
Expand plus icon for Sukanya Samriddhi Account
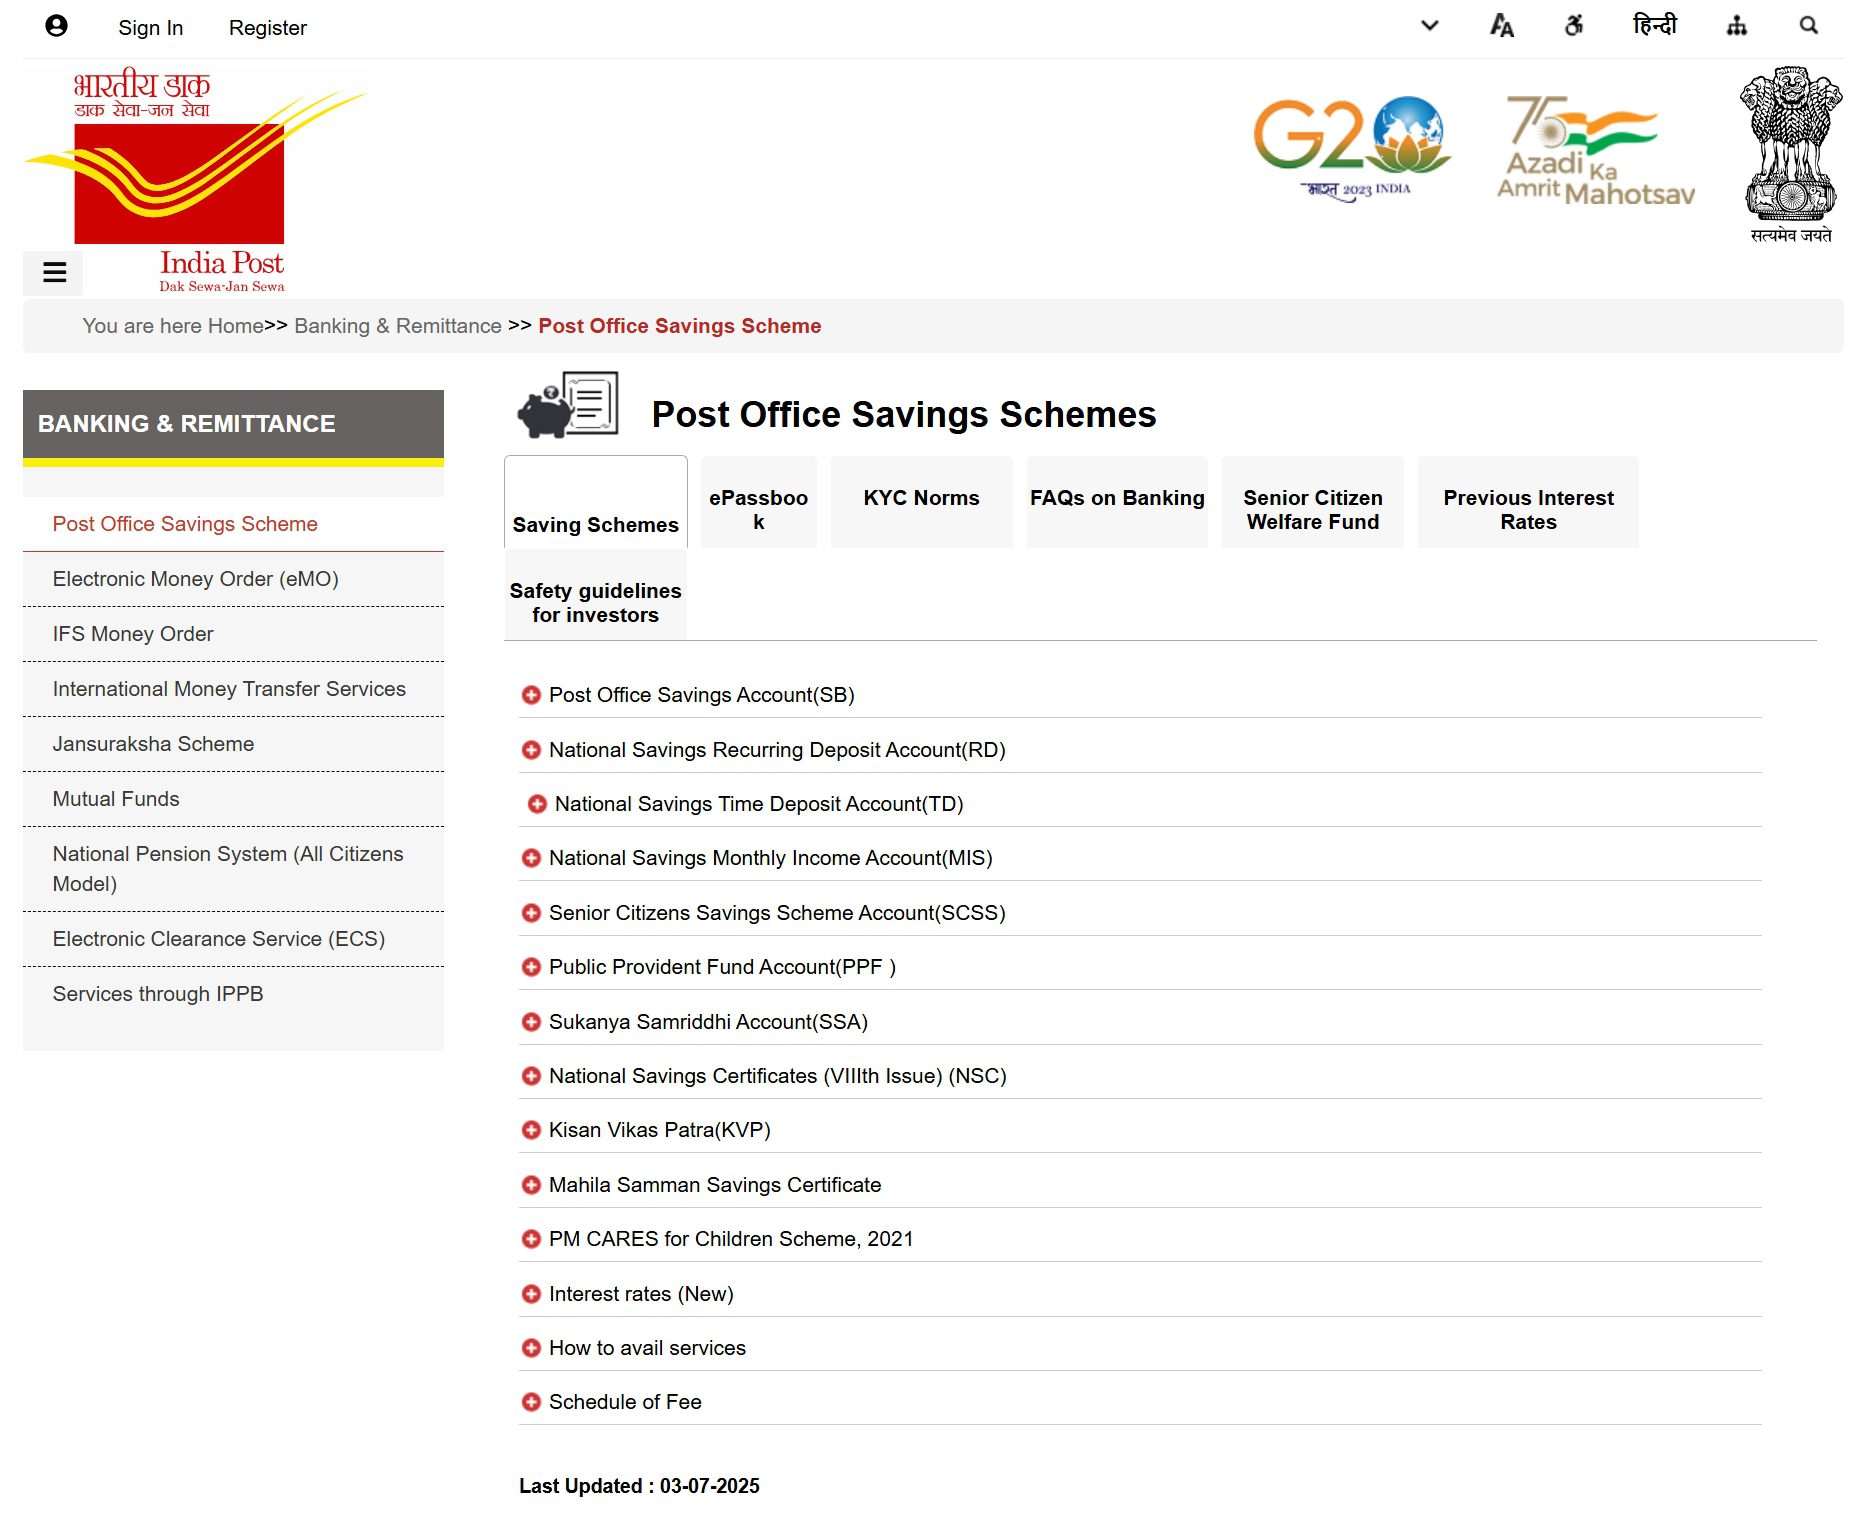(531, 1022)
